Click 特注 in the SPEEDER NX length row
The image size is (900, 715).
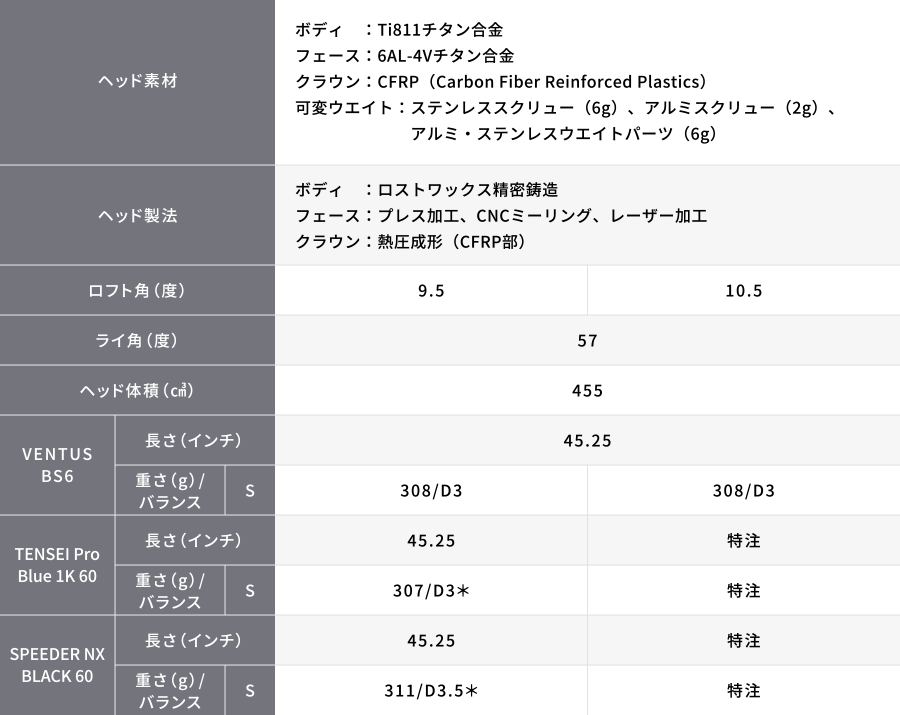[743, 641]
